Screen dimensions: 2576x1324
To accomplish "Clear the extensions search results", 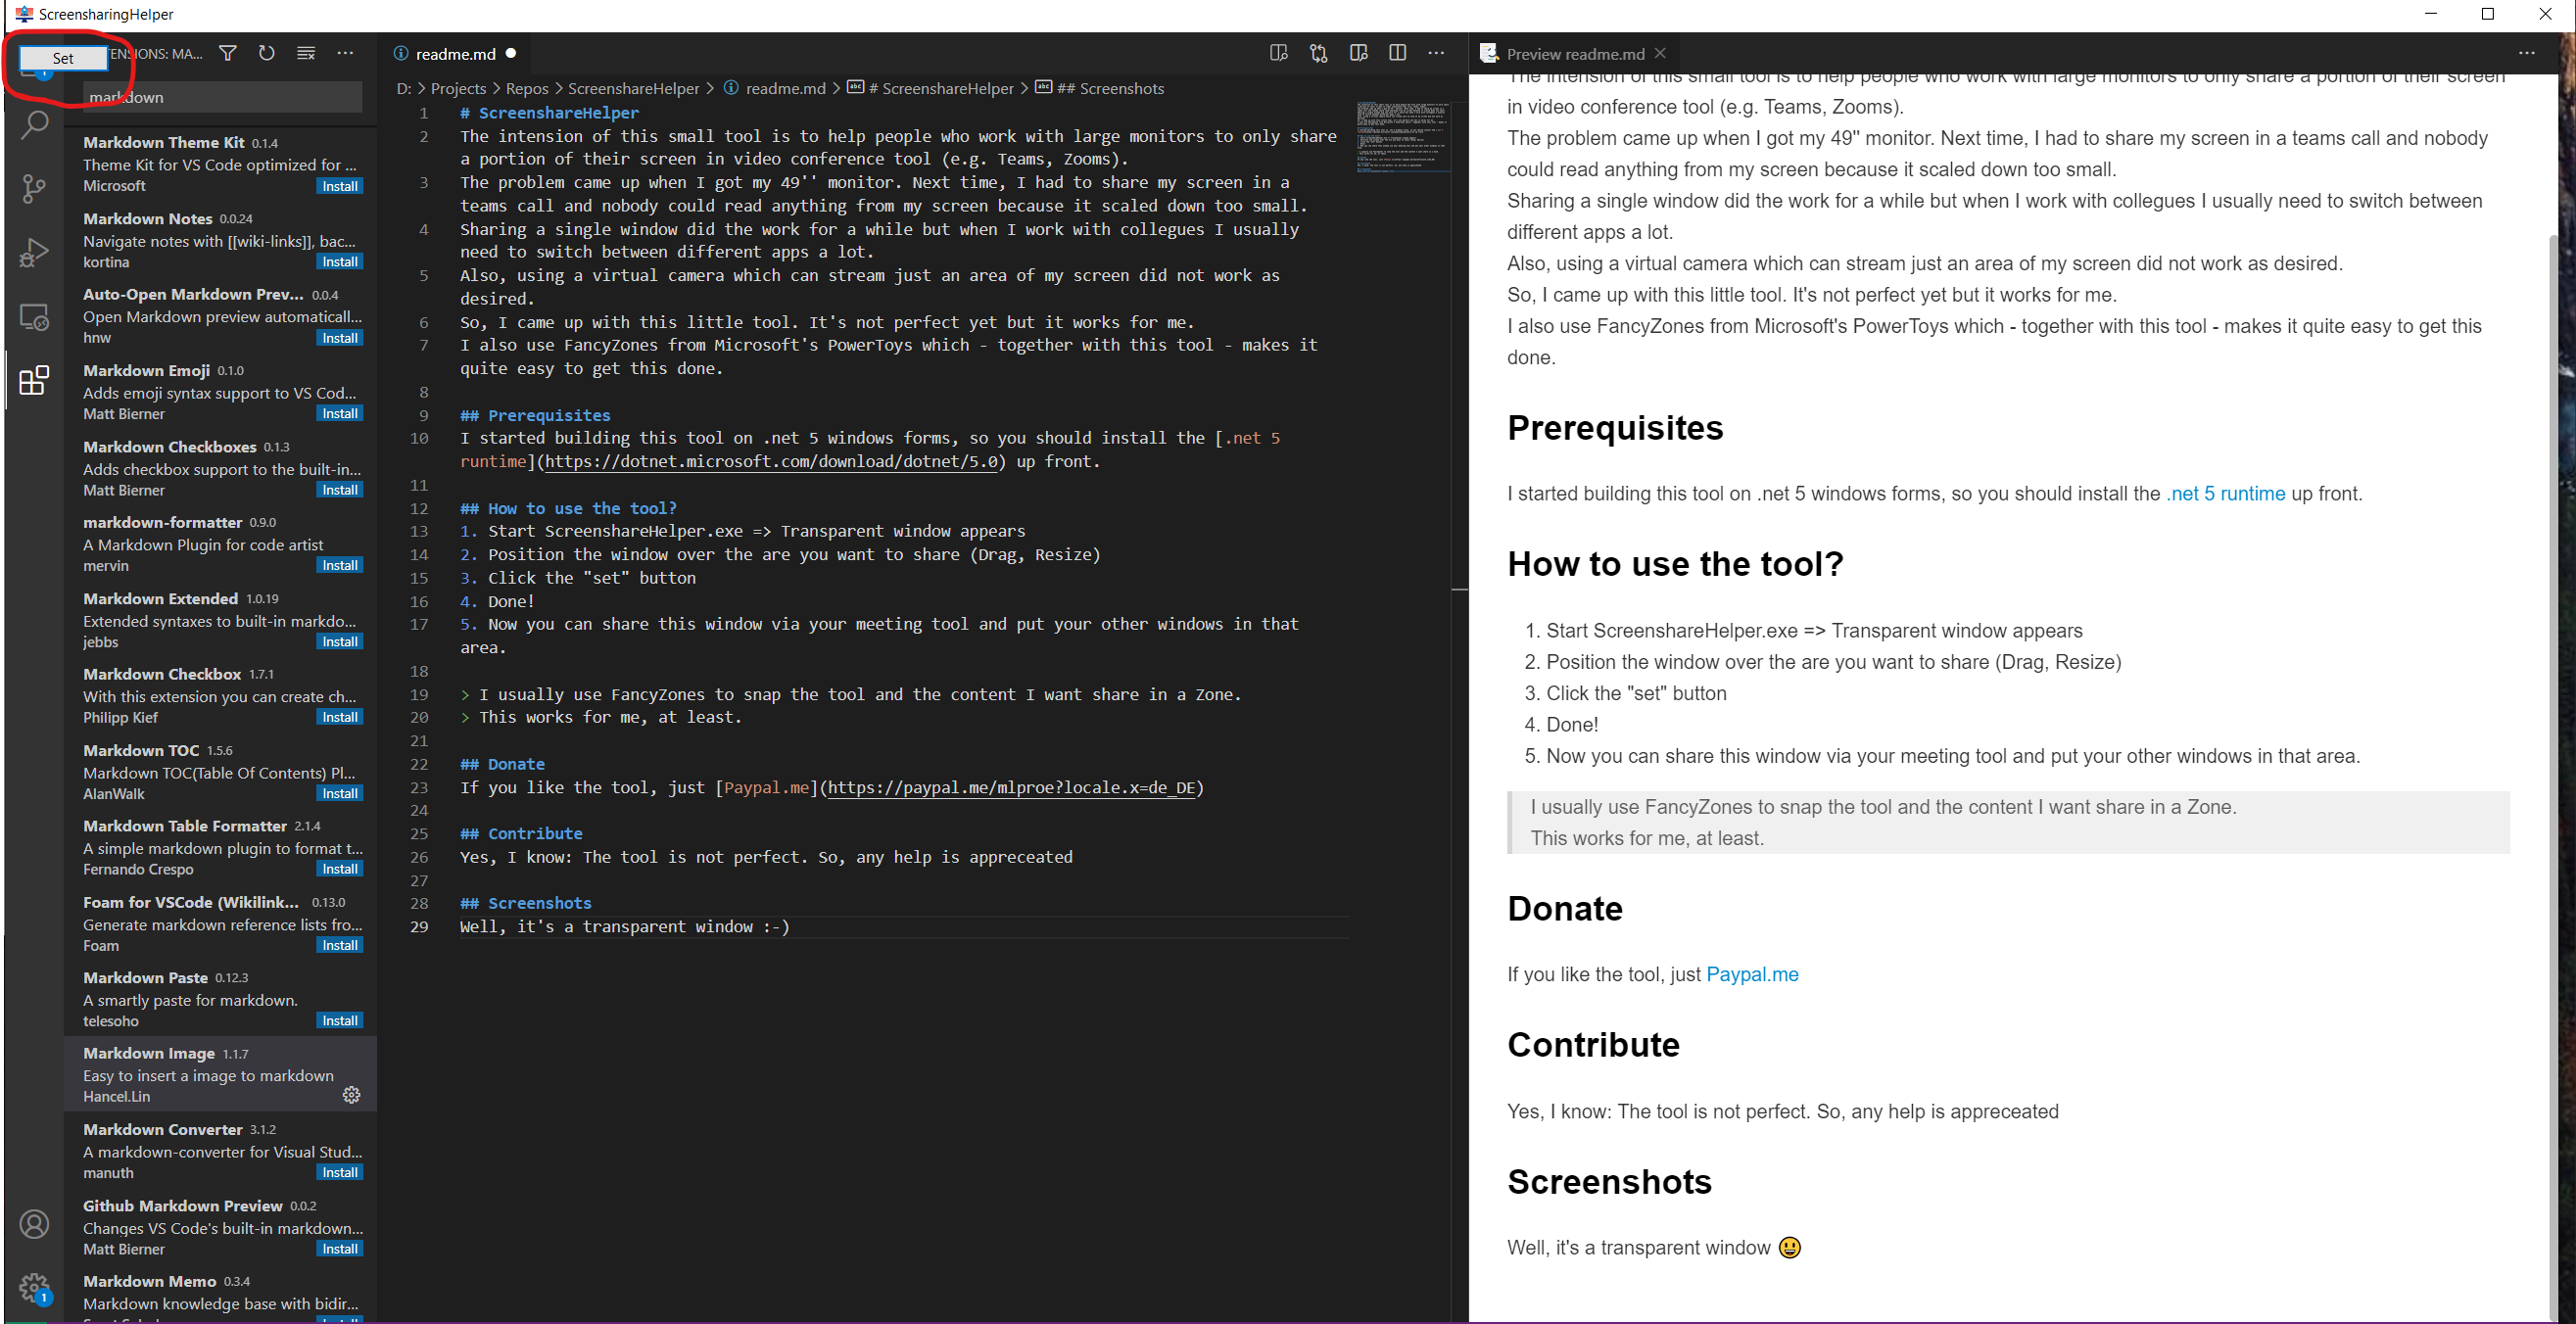I will (x=306, y=53).
